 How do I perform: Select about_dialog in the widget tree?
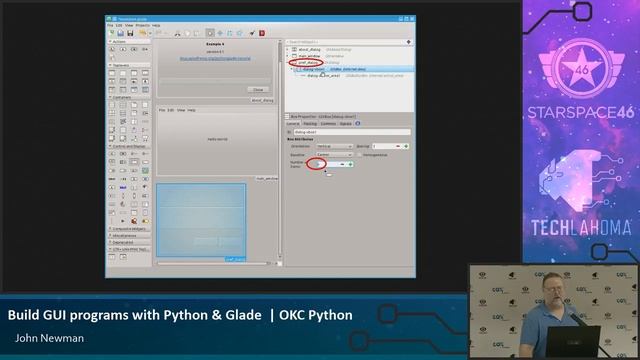click(x=309, y=49)
